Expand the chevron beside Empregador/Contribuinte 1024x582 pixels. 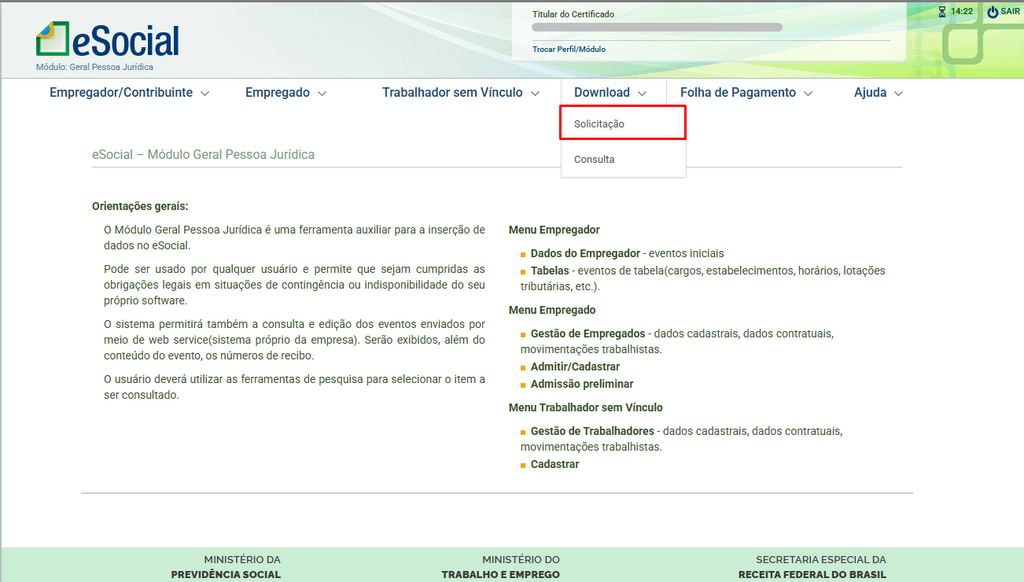pos(205,93)
